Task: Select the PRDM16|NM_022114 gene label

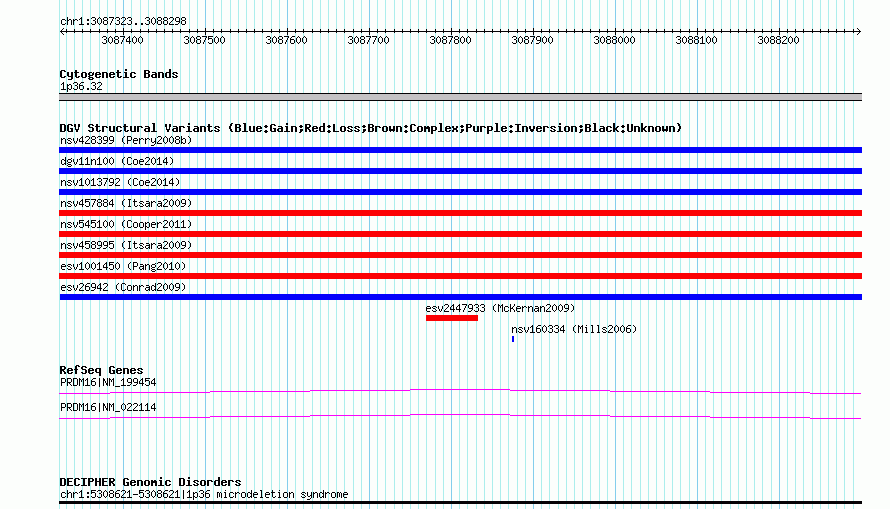Action: 108,407
